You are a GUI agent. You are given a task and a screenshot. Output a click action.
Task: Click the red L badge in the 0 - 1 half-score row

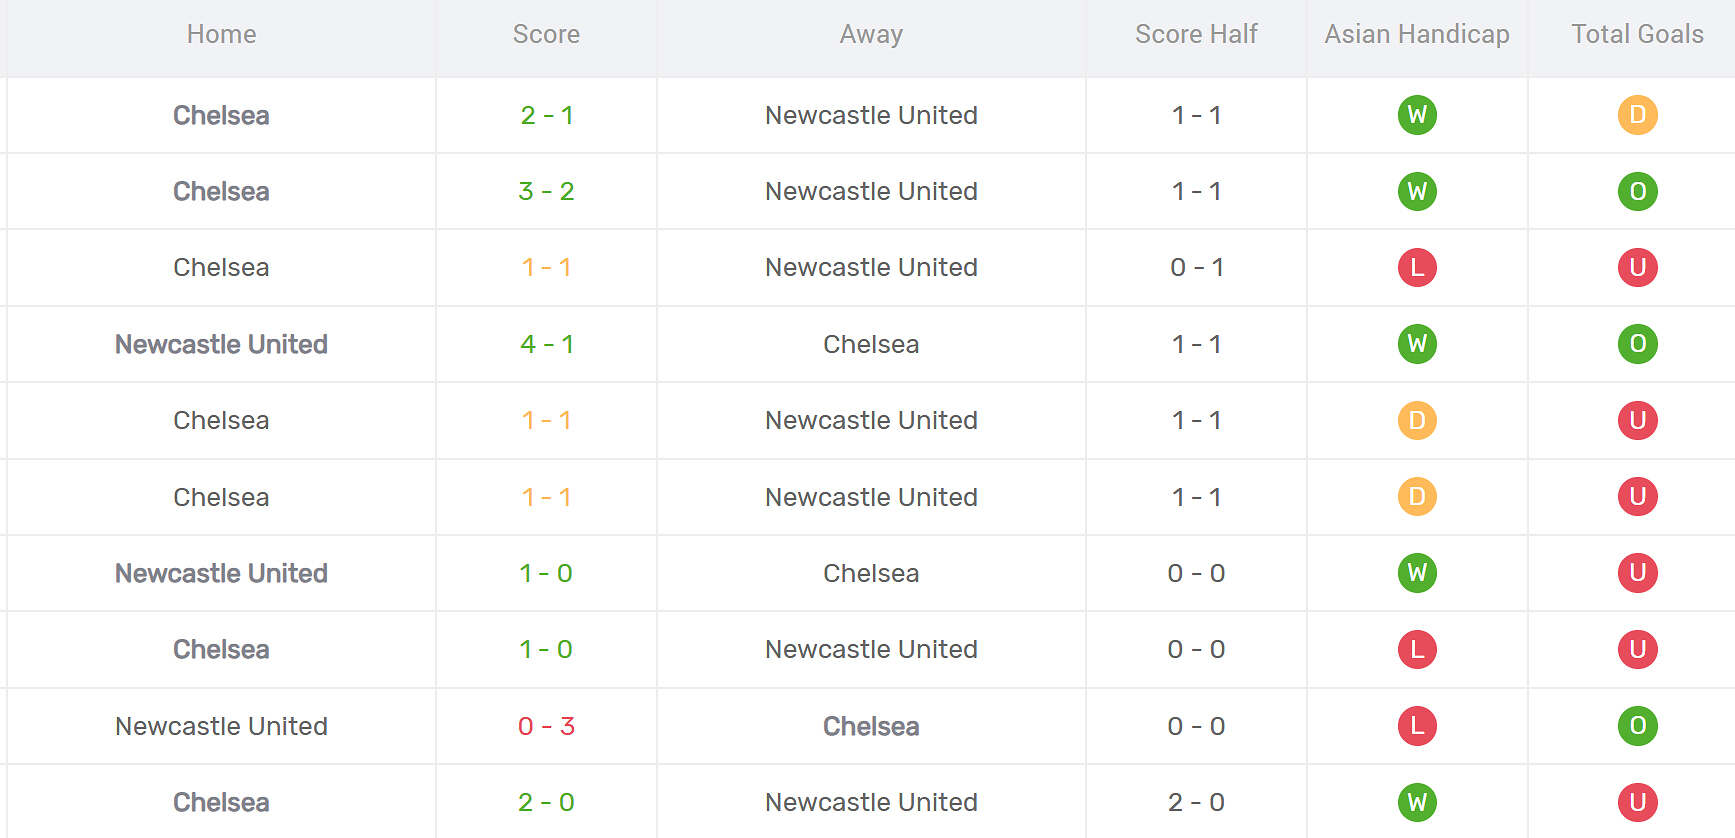pyautogui.click(x=1417, y=267)
